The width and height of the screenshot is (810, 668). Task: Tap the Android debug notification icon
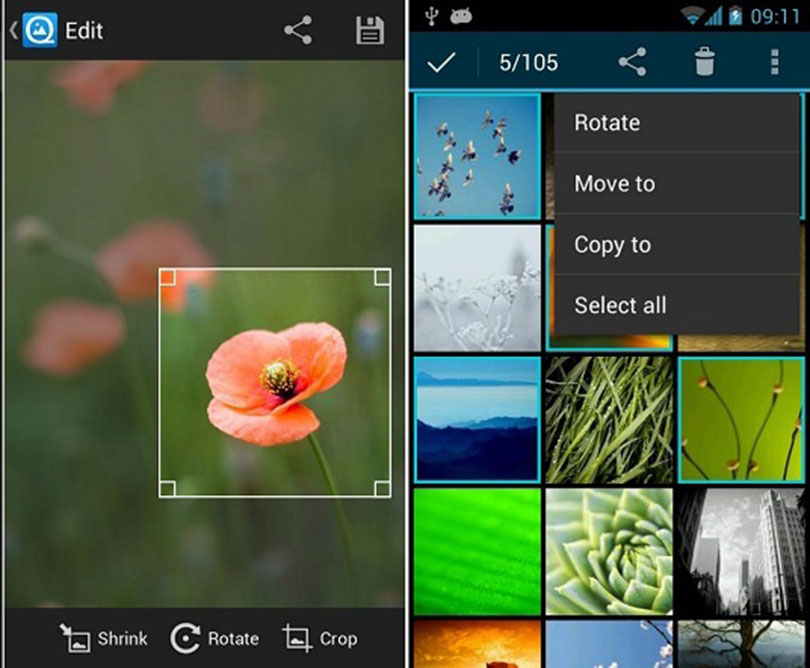[461, 17]
